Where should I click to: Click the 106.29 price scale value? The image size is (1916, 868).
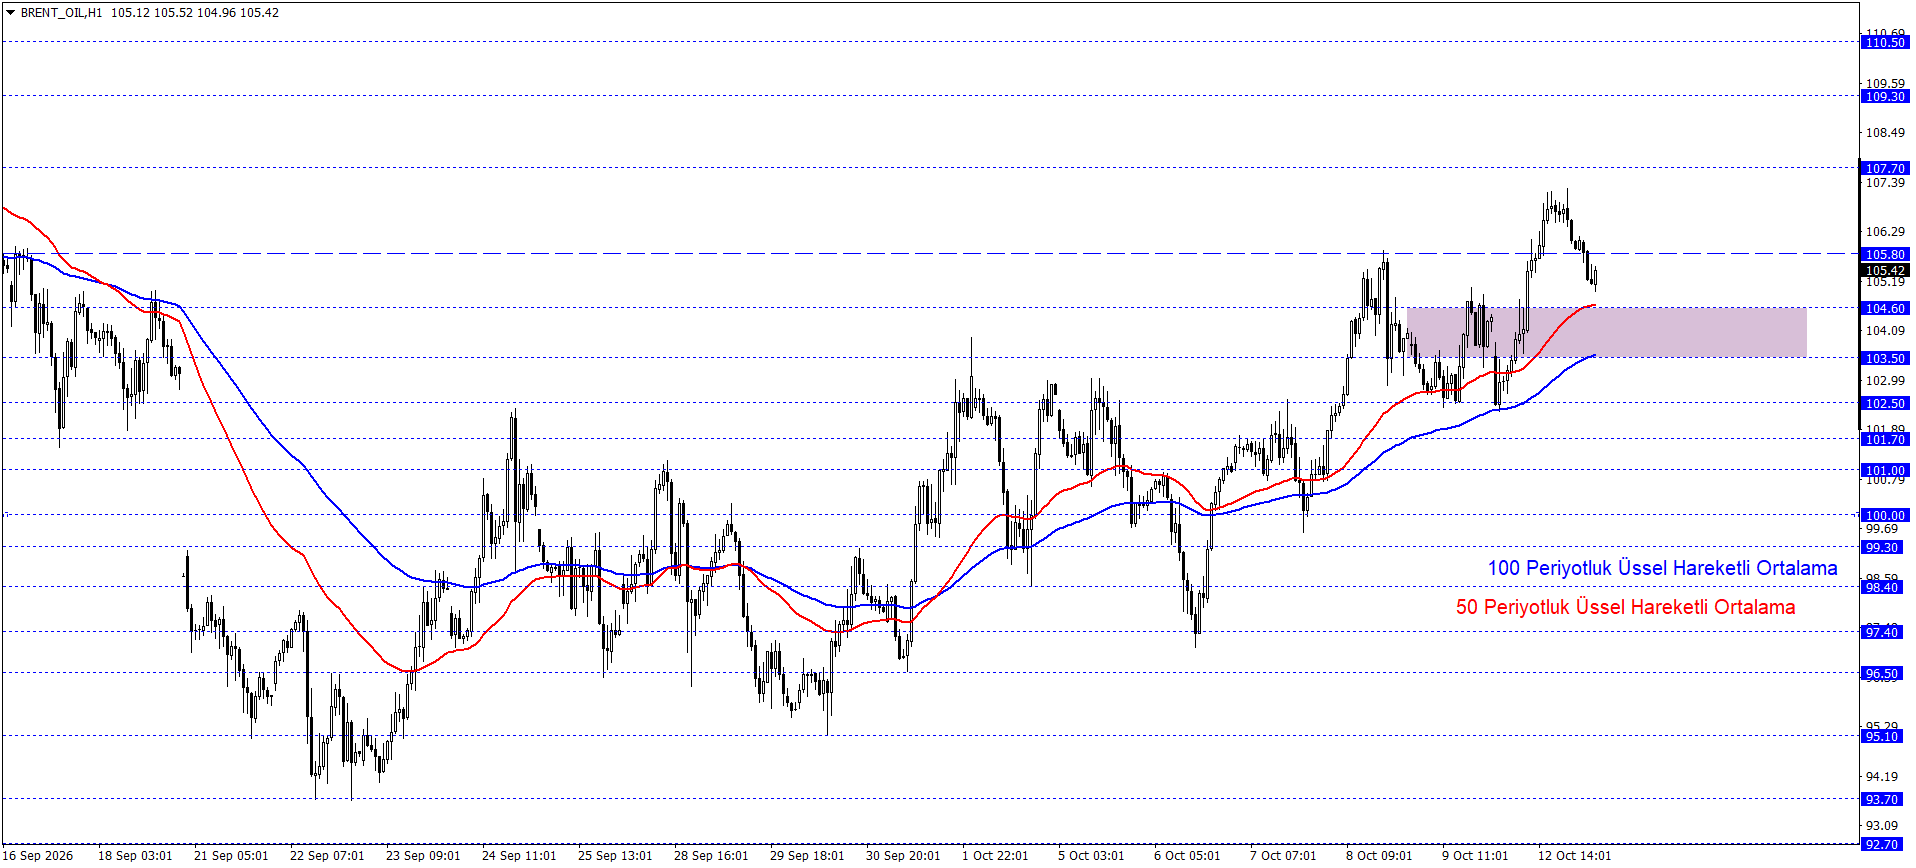click(1885, 231)
